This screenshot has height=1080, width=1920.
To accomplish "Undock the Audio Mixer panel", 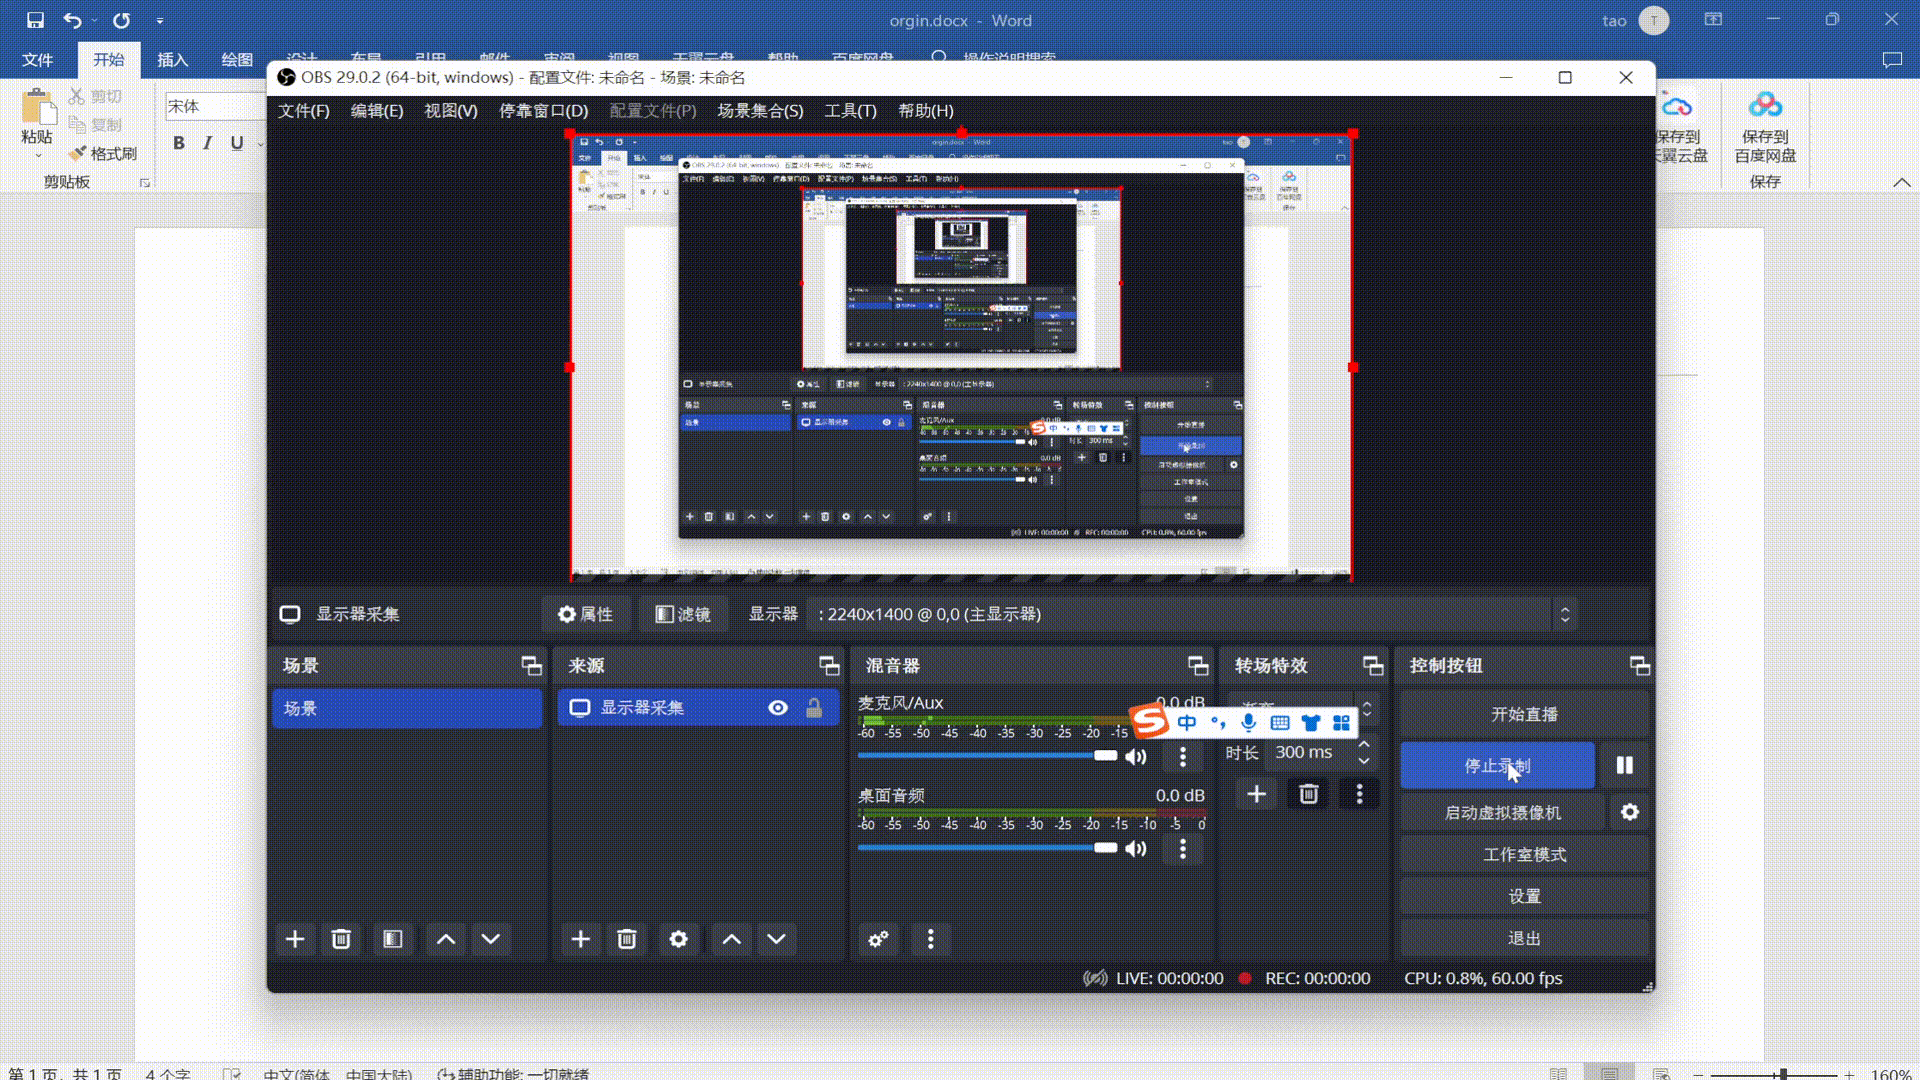I will (1198, 666).
